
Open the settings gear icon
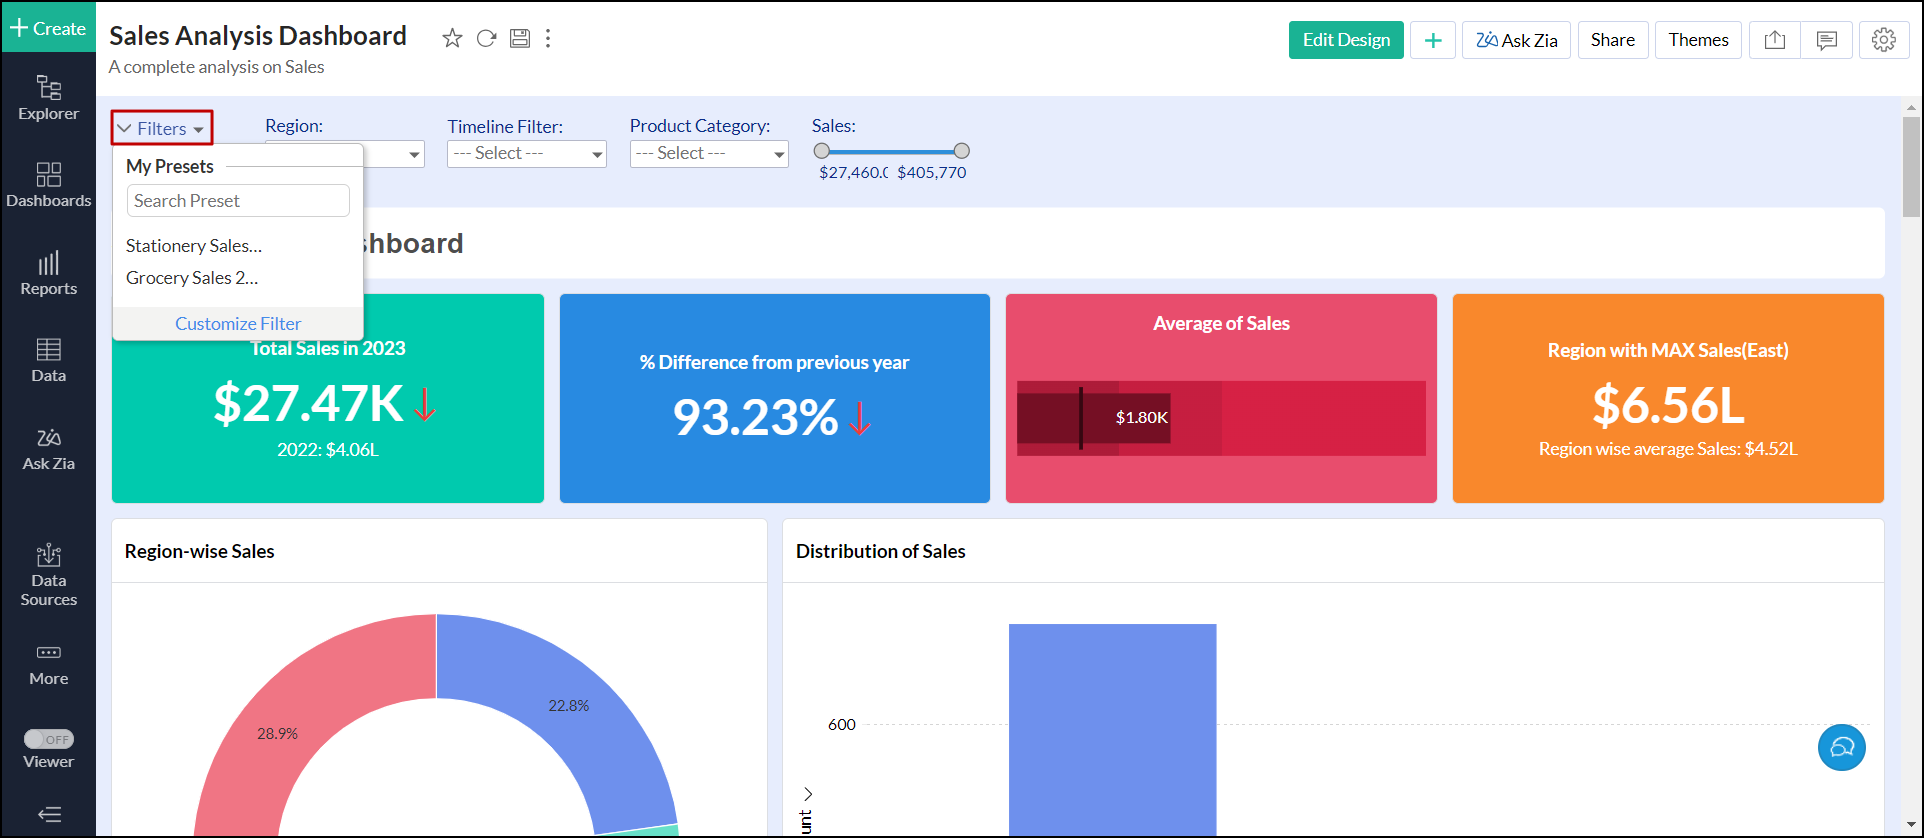pyautogui.click(x=1884, y=40)
